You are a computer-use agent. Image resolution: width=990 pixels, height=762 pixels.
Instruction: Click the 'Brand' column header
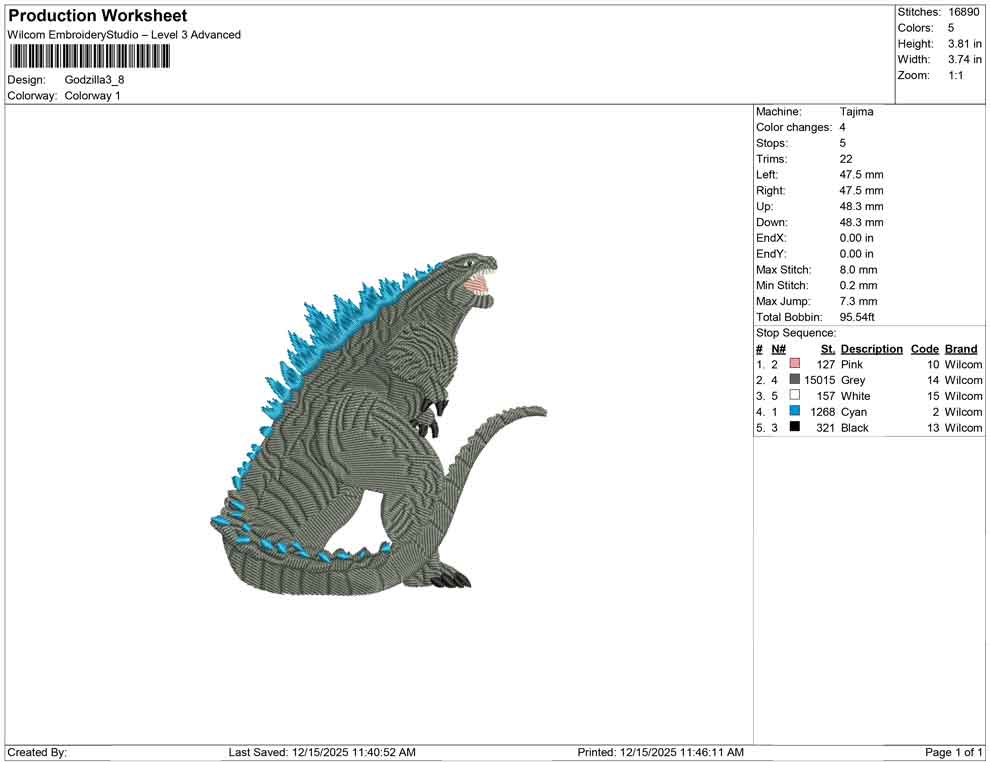click(961, 349)
